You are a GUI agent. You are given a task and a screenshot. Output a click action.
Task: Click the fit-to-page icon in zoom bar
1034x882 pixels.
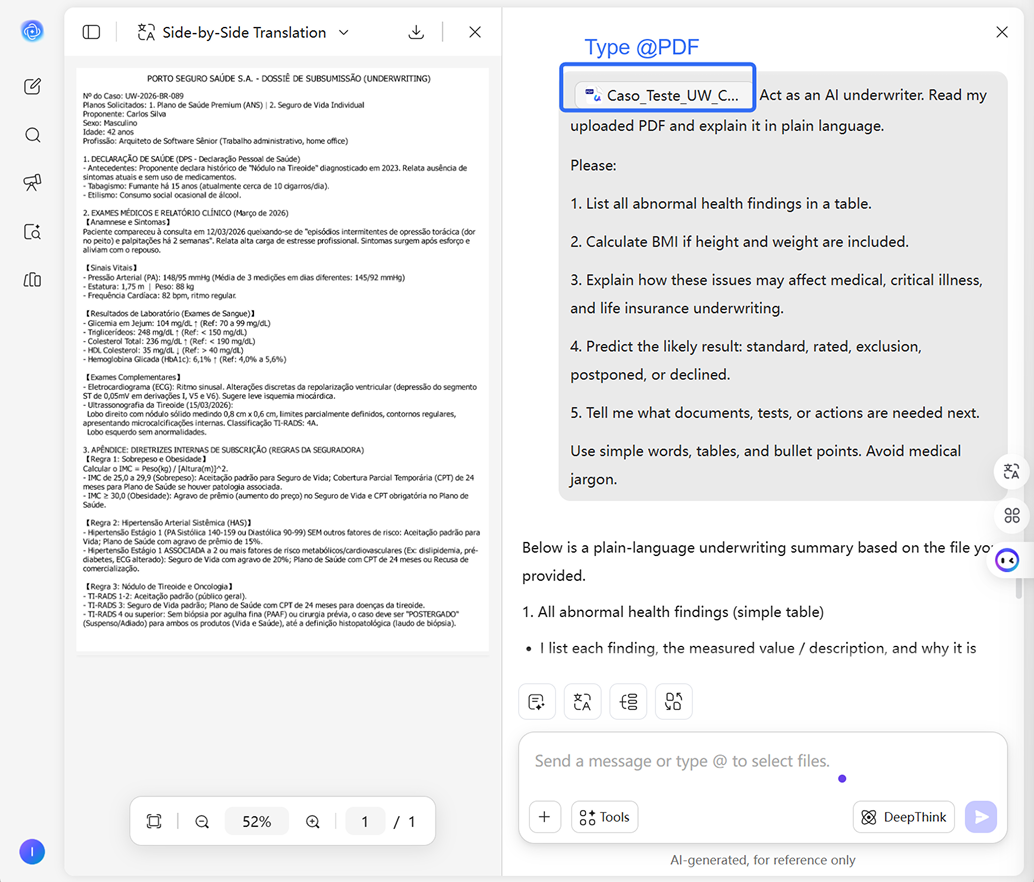[154, 821]
